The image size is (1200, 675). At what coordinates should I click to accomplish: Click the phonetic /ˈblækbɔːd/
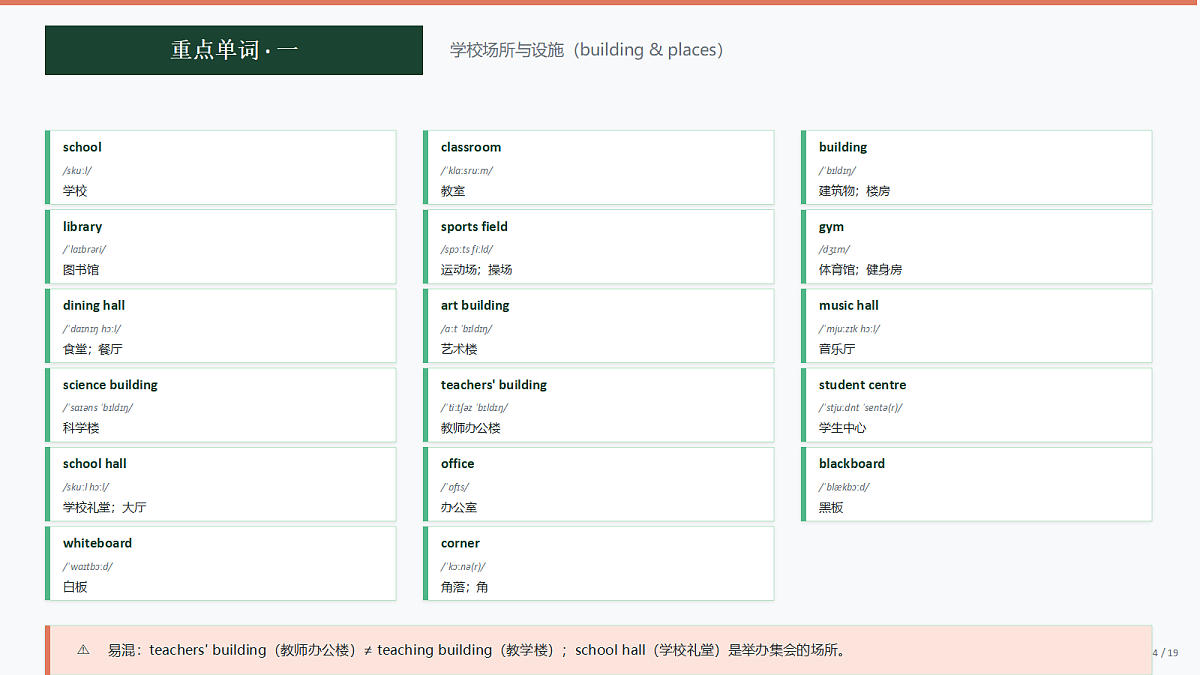[844, 487]
